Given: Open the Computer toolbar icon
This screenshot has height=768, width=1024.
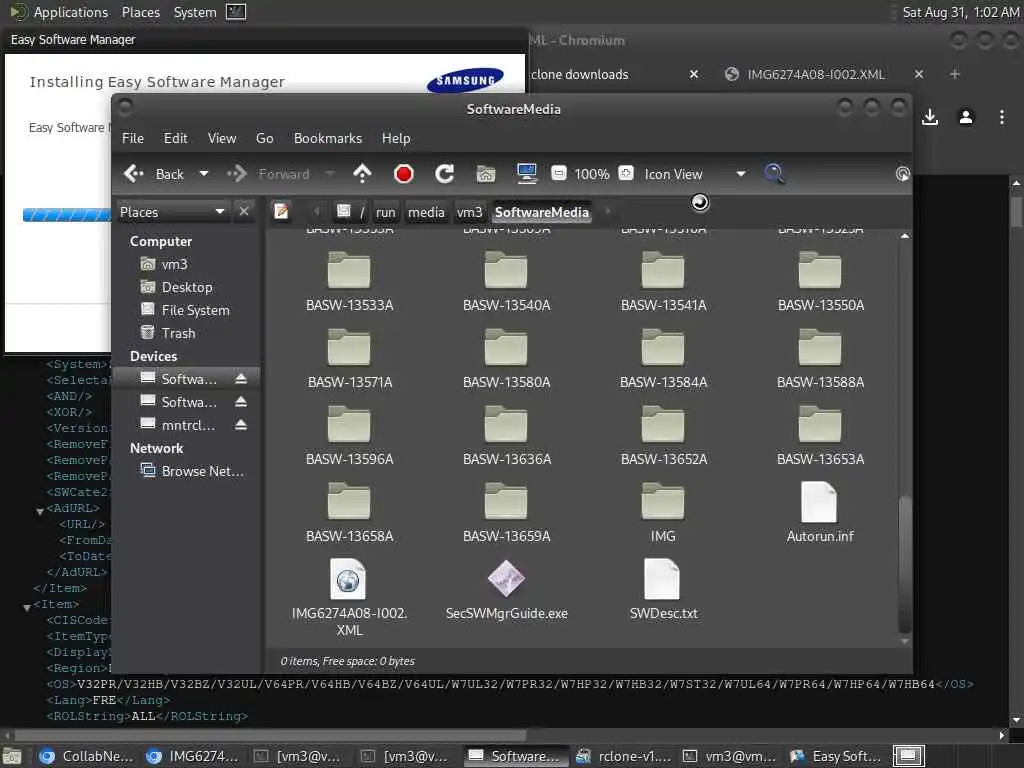Looking at the screenshot, I should point(526,174).
